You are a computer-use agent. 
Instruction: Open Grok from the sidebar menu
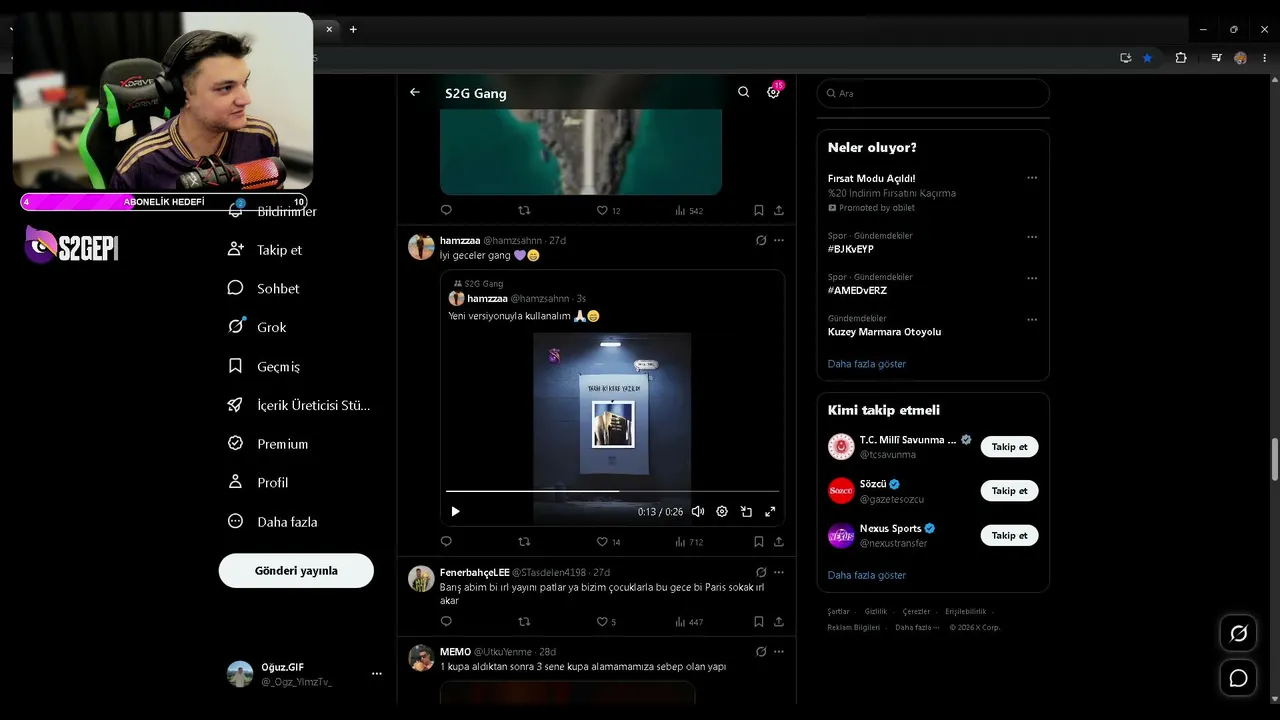(257, 327)
